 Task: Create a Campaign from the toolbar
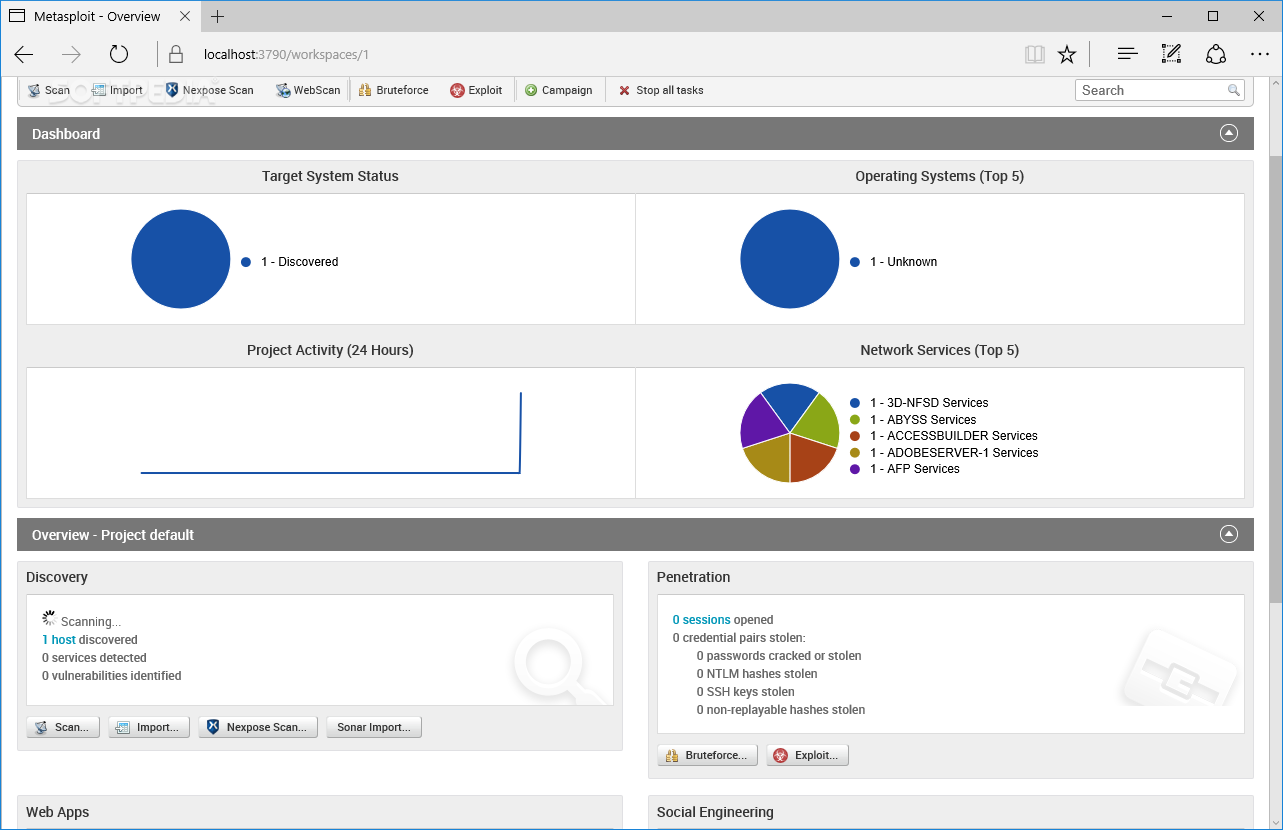pyautogui.click(x=559, y=90)
